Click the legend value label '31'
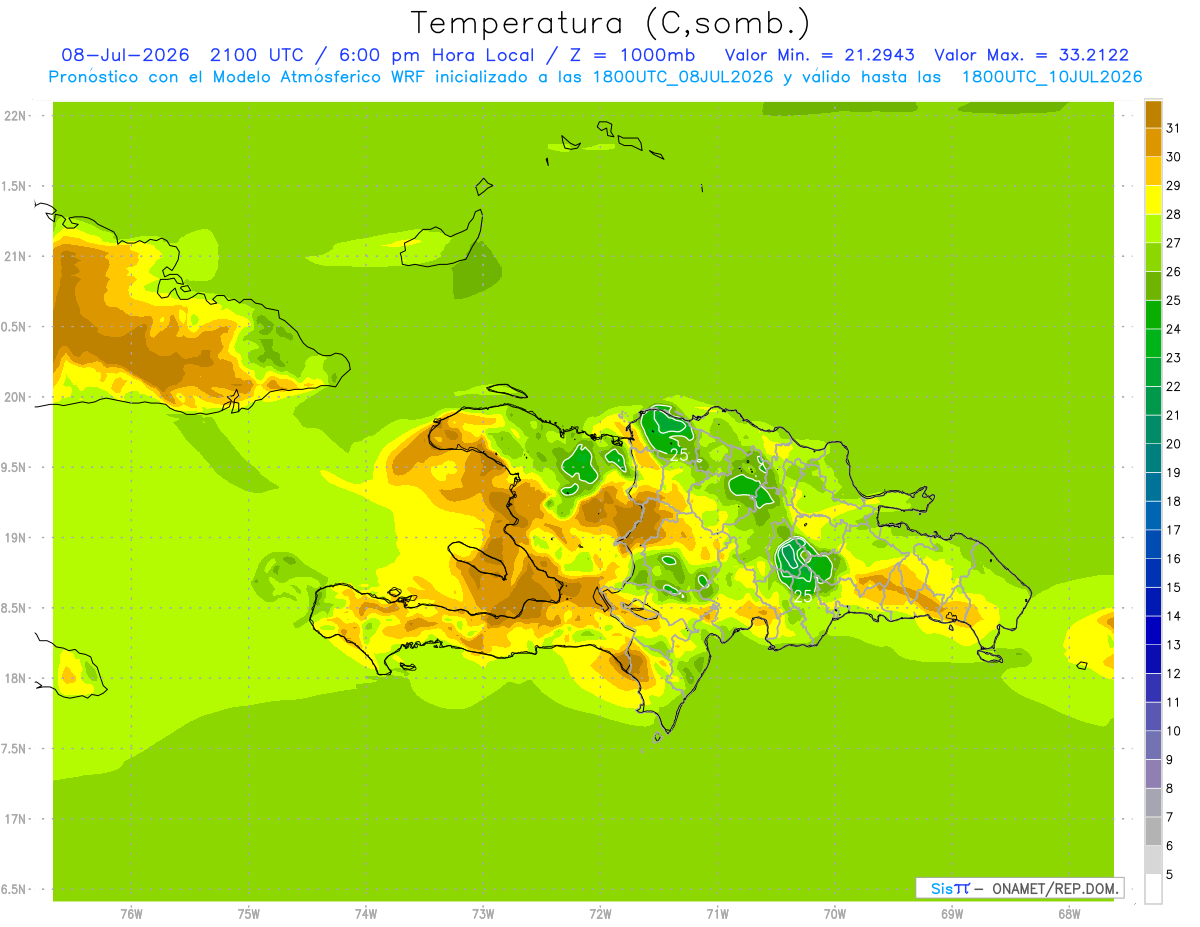Screen dimensions: 1200x927 coord(1174,128)
